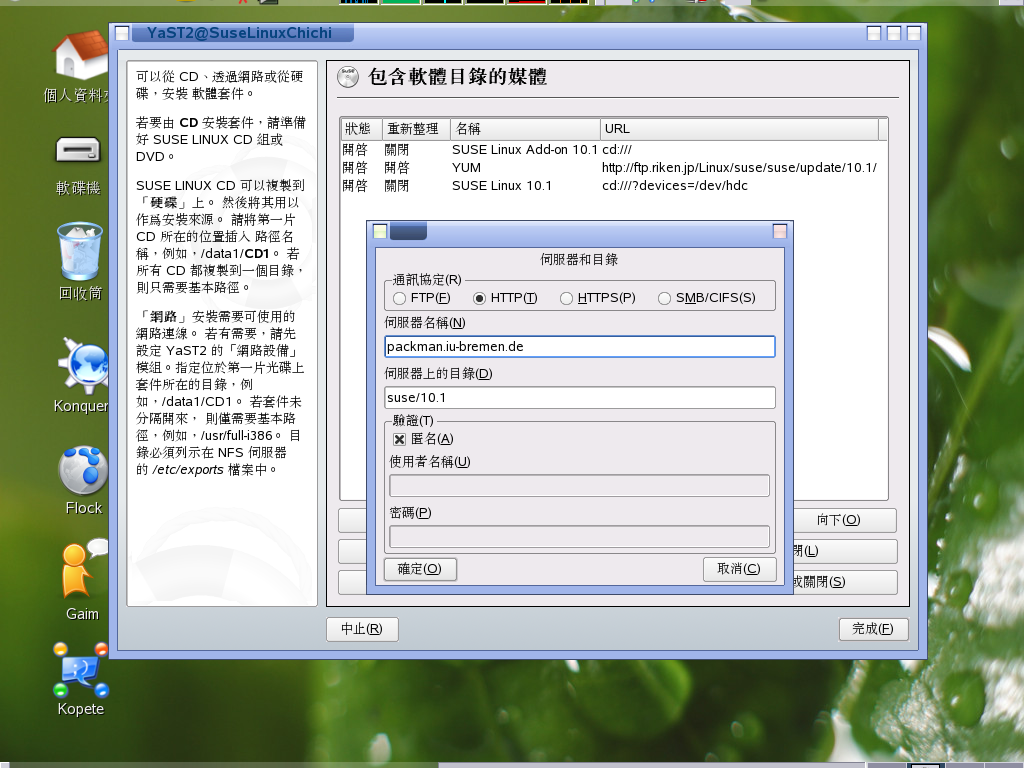Viewport: 1024px width, 768px height.
Task: Launch the Gaim messenger icon
Action: coord(82,571)
